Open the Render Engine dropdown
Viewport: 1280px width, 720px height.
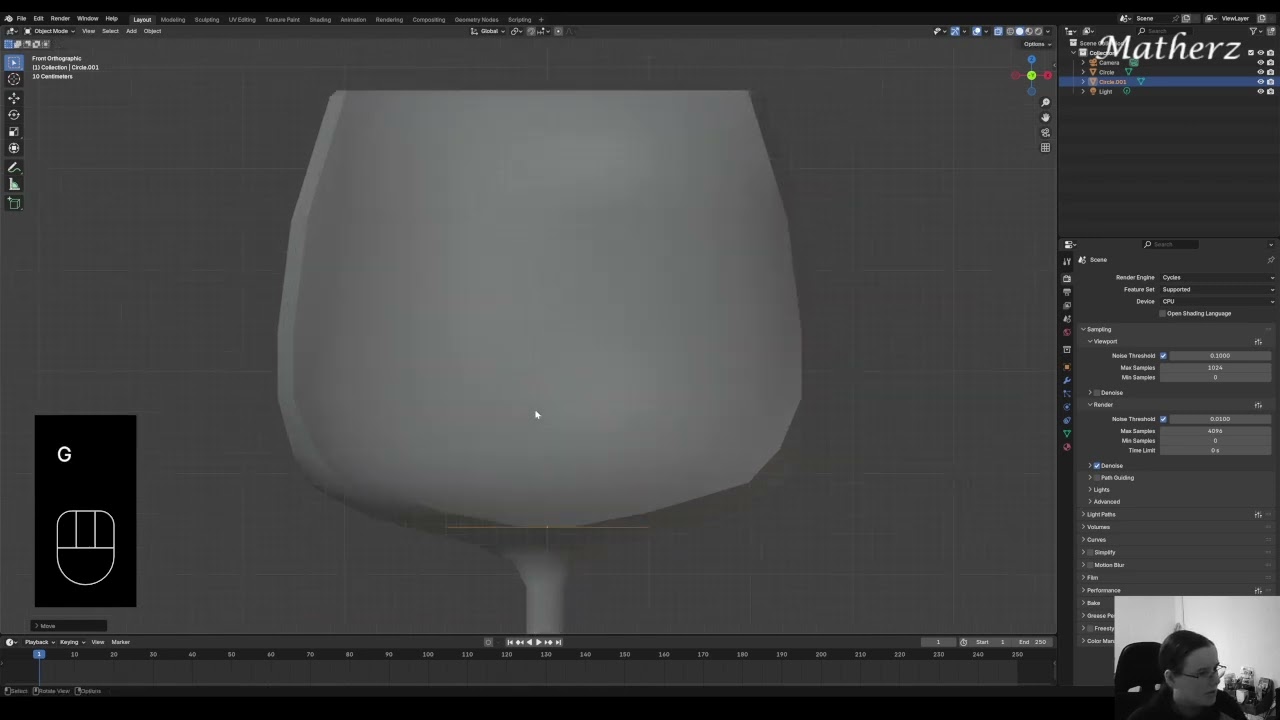point(1217,277)
